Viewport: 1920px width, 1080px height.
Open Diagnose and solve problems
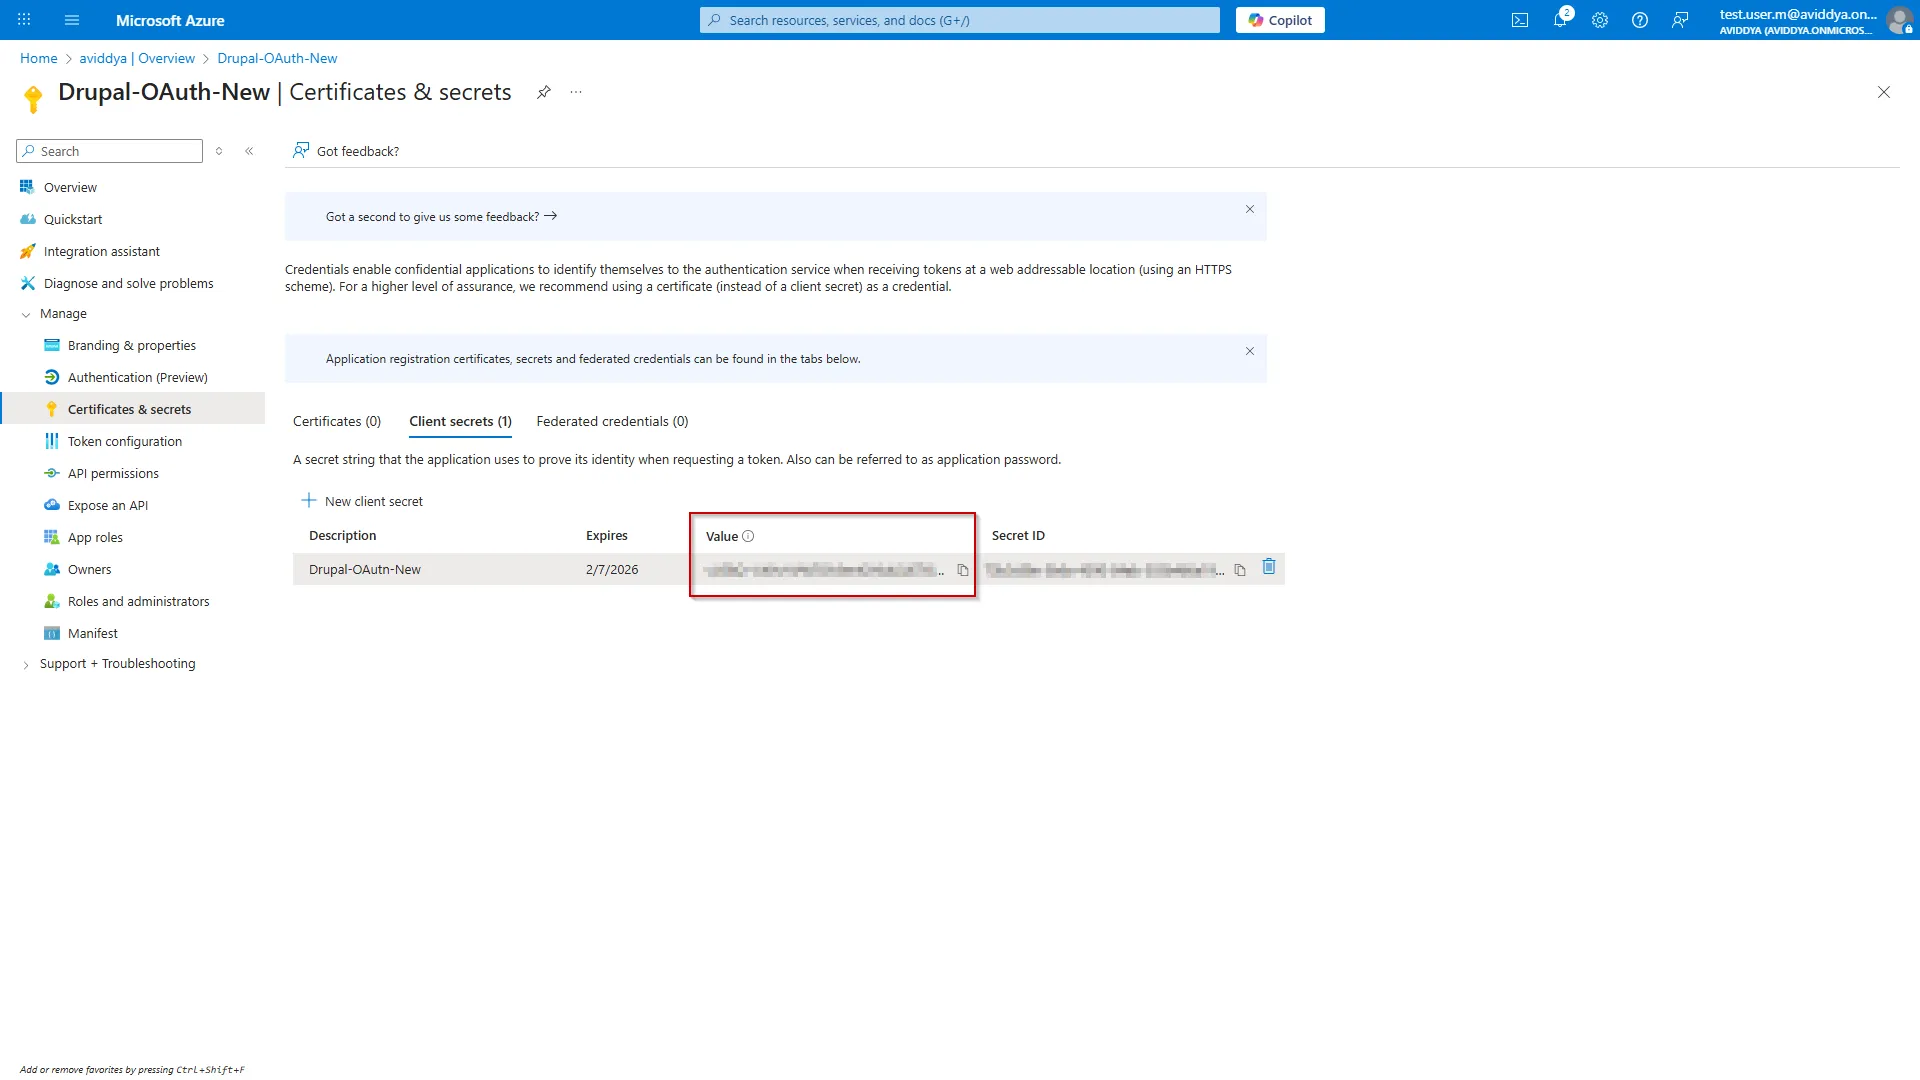(129, 283)
